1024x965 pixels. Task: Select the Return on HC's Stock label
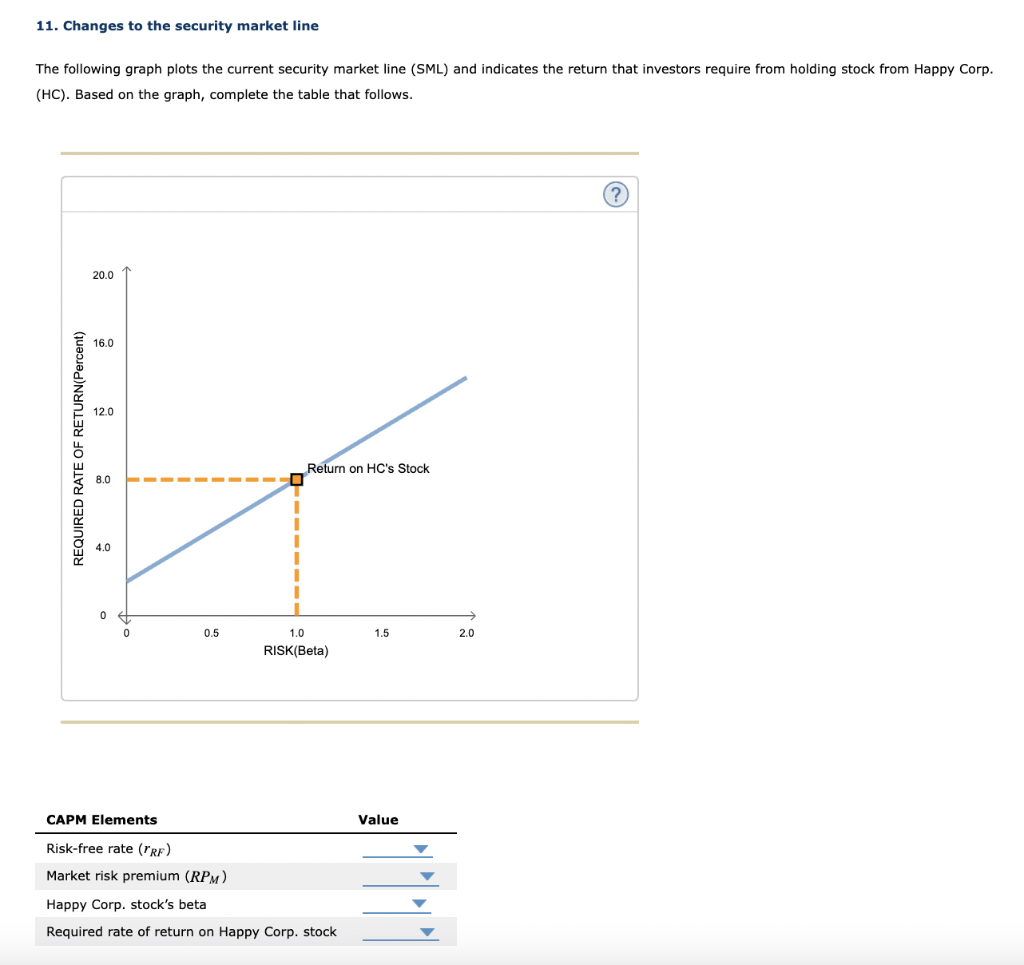369,467
